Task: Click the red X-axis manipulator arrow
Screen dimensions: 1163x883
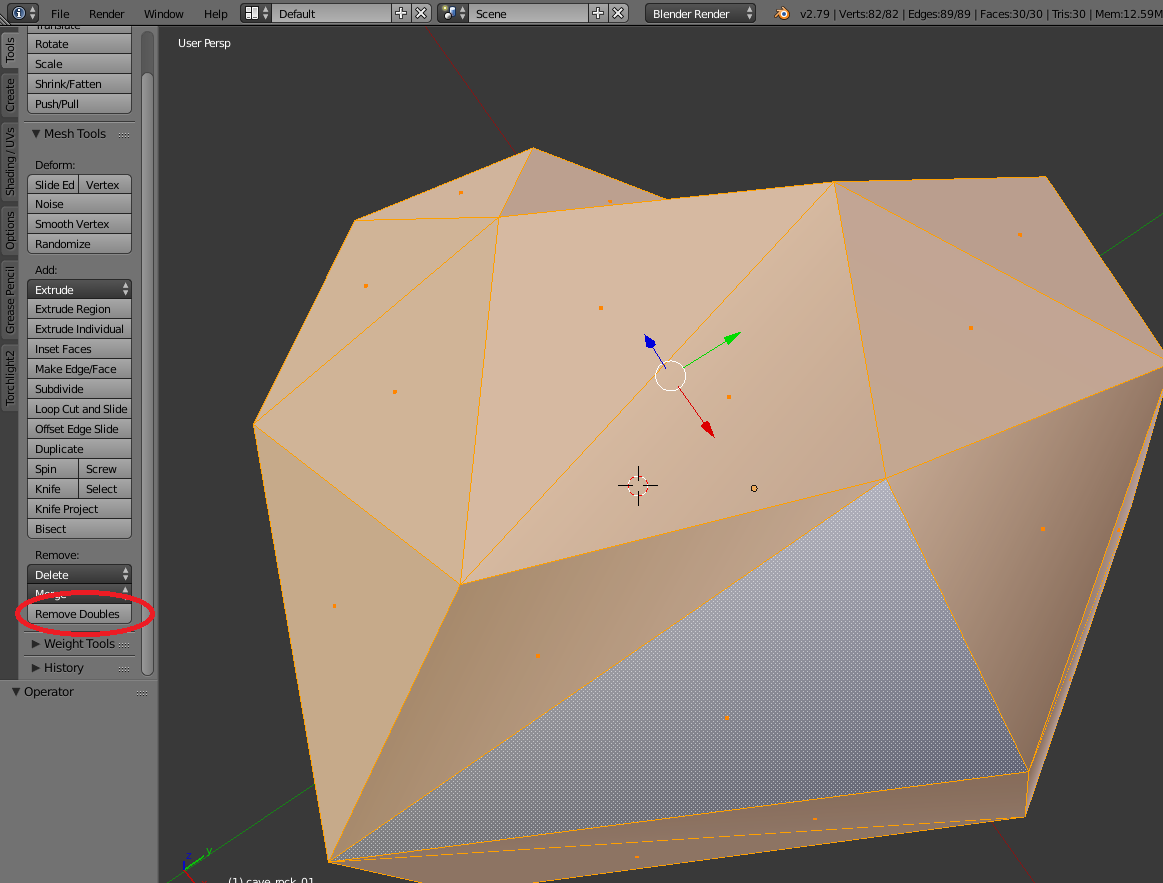Action: (706, 428)
